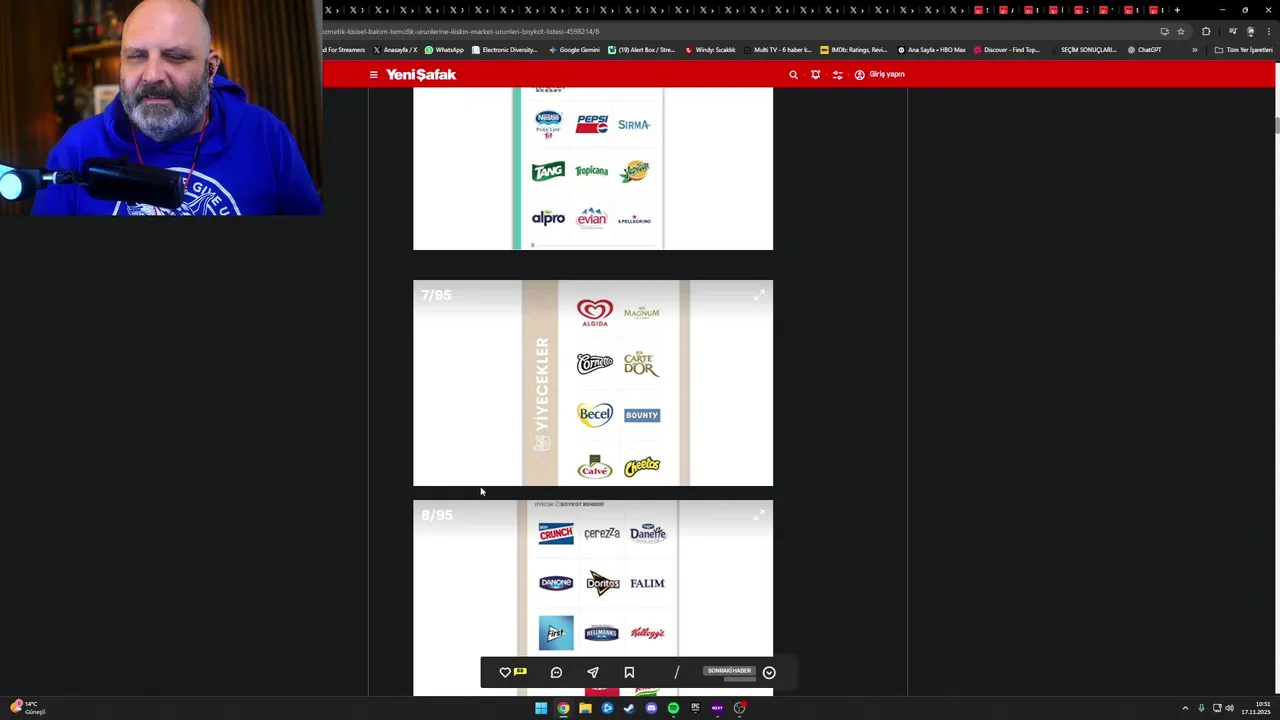The width and height of the screenshot is (1280, 720).
Task: Open Windows Start menu
Action: (x=541, y=708)
